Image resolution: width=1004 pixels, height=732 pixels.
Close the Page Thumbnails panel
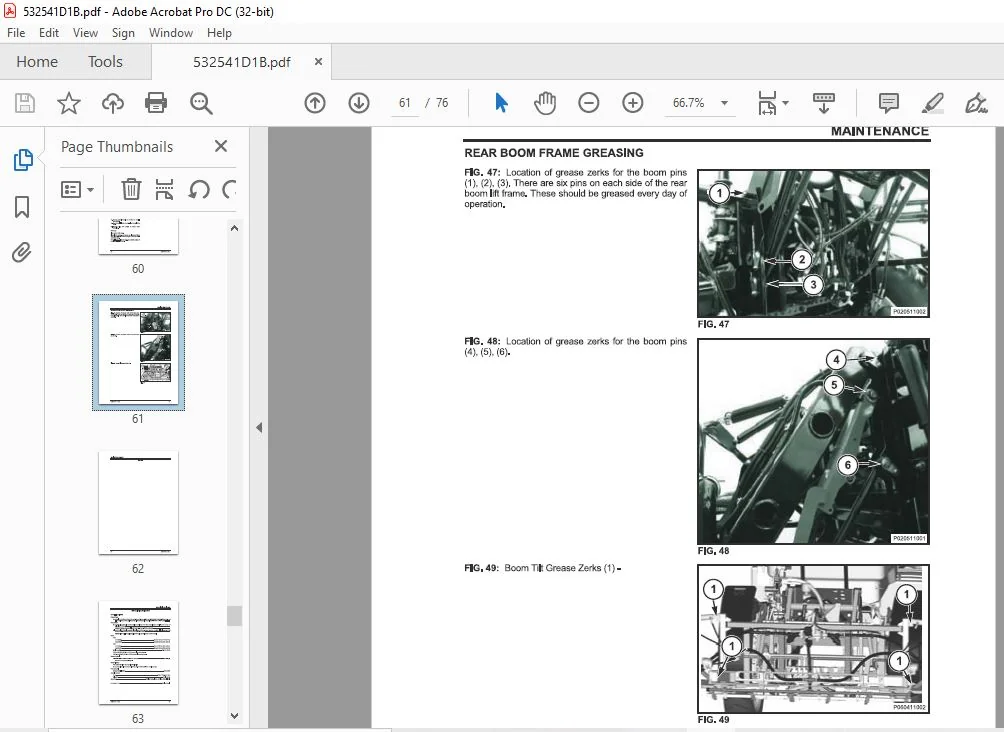click(221, 147)
